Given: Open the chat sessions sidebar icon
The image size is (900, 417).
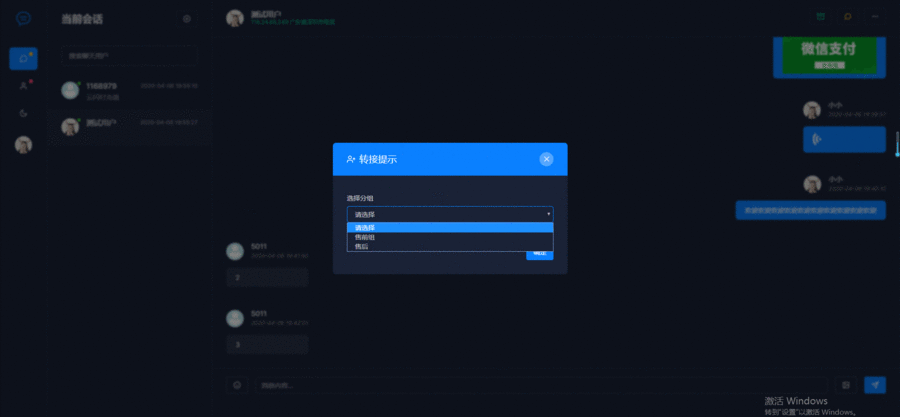Looking at the screenshot, I should pyautogui.click(x=23, y=59).
